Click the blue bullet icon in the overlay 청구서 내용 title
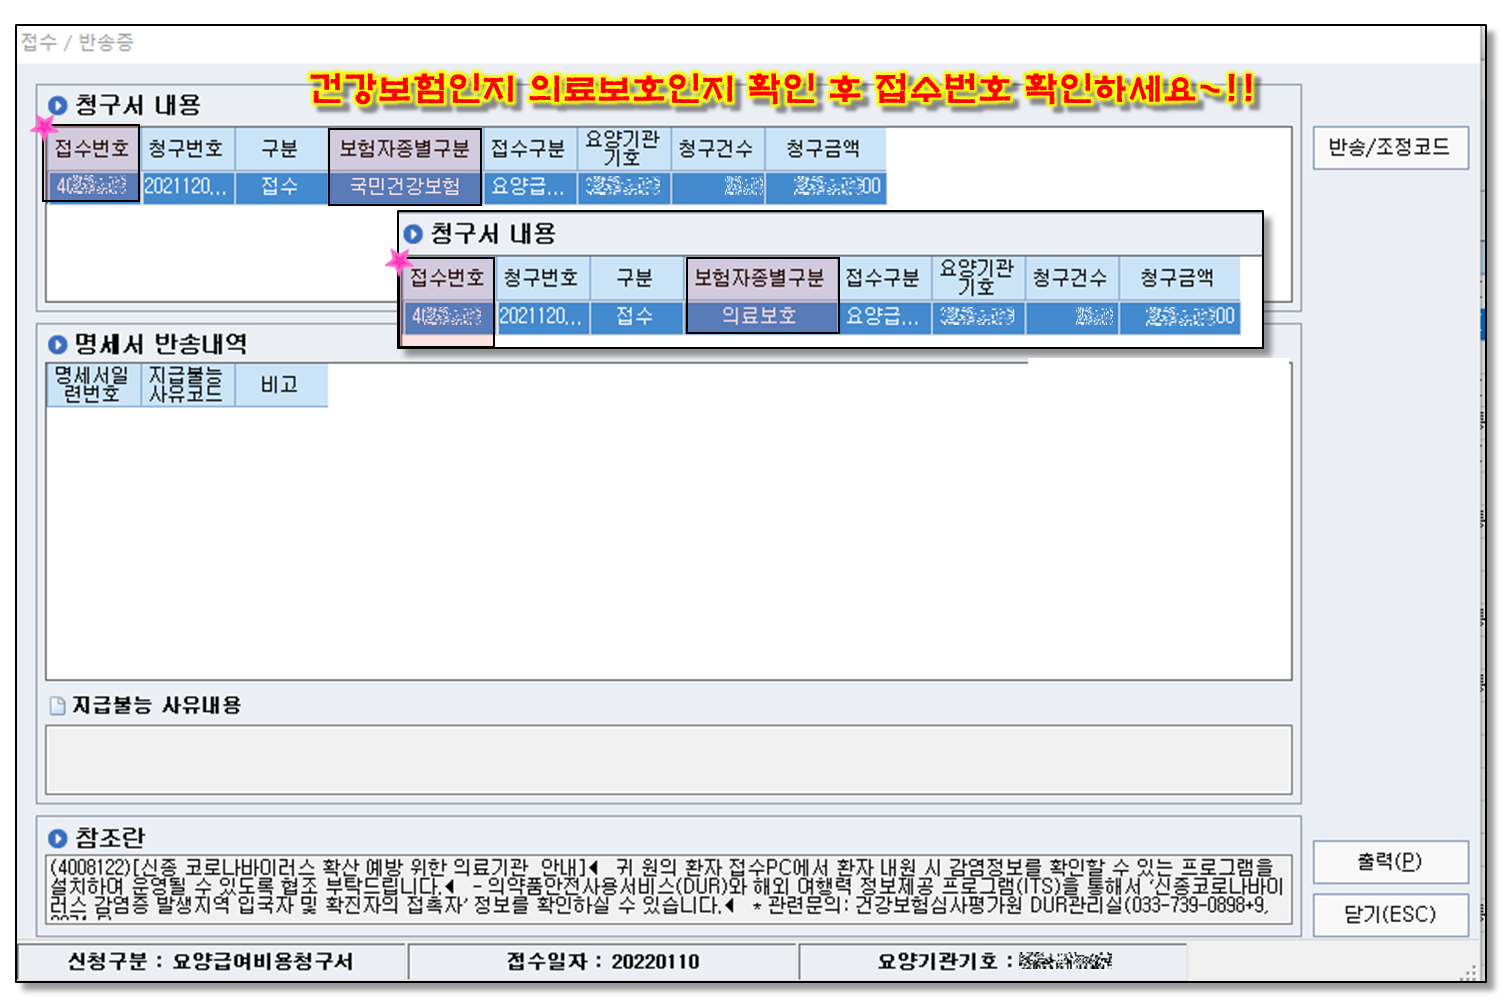Image resolution: width=1503 pixels, height=999 pixels. point(413,234)
